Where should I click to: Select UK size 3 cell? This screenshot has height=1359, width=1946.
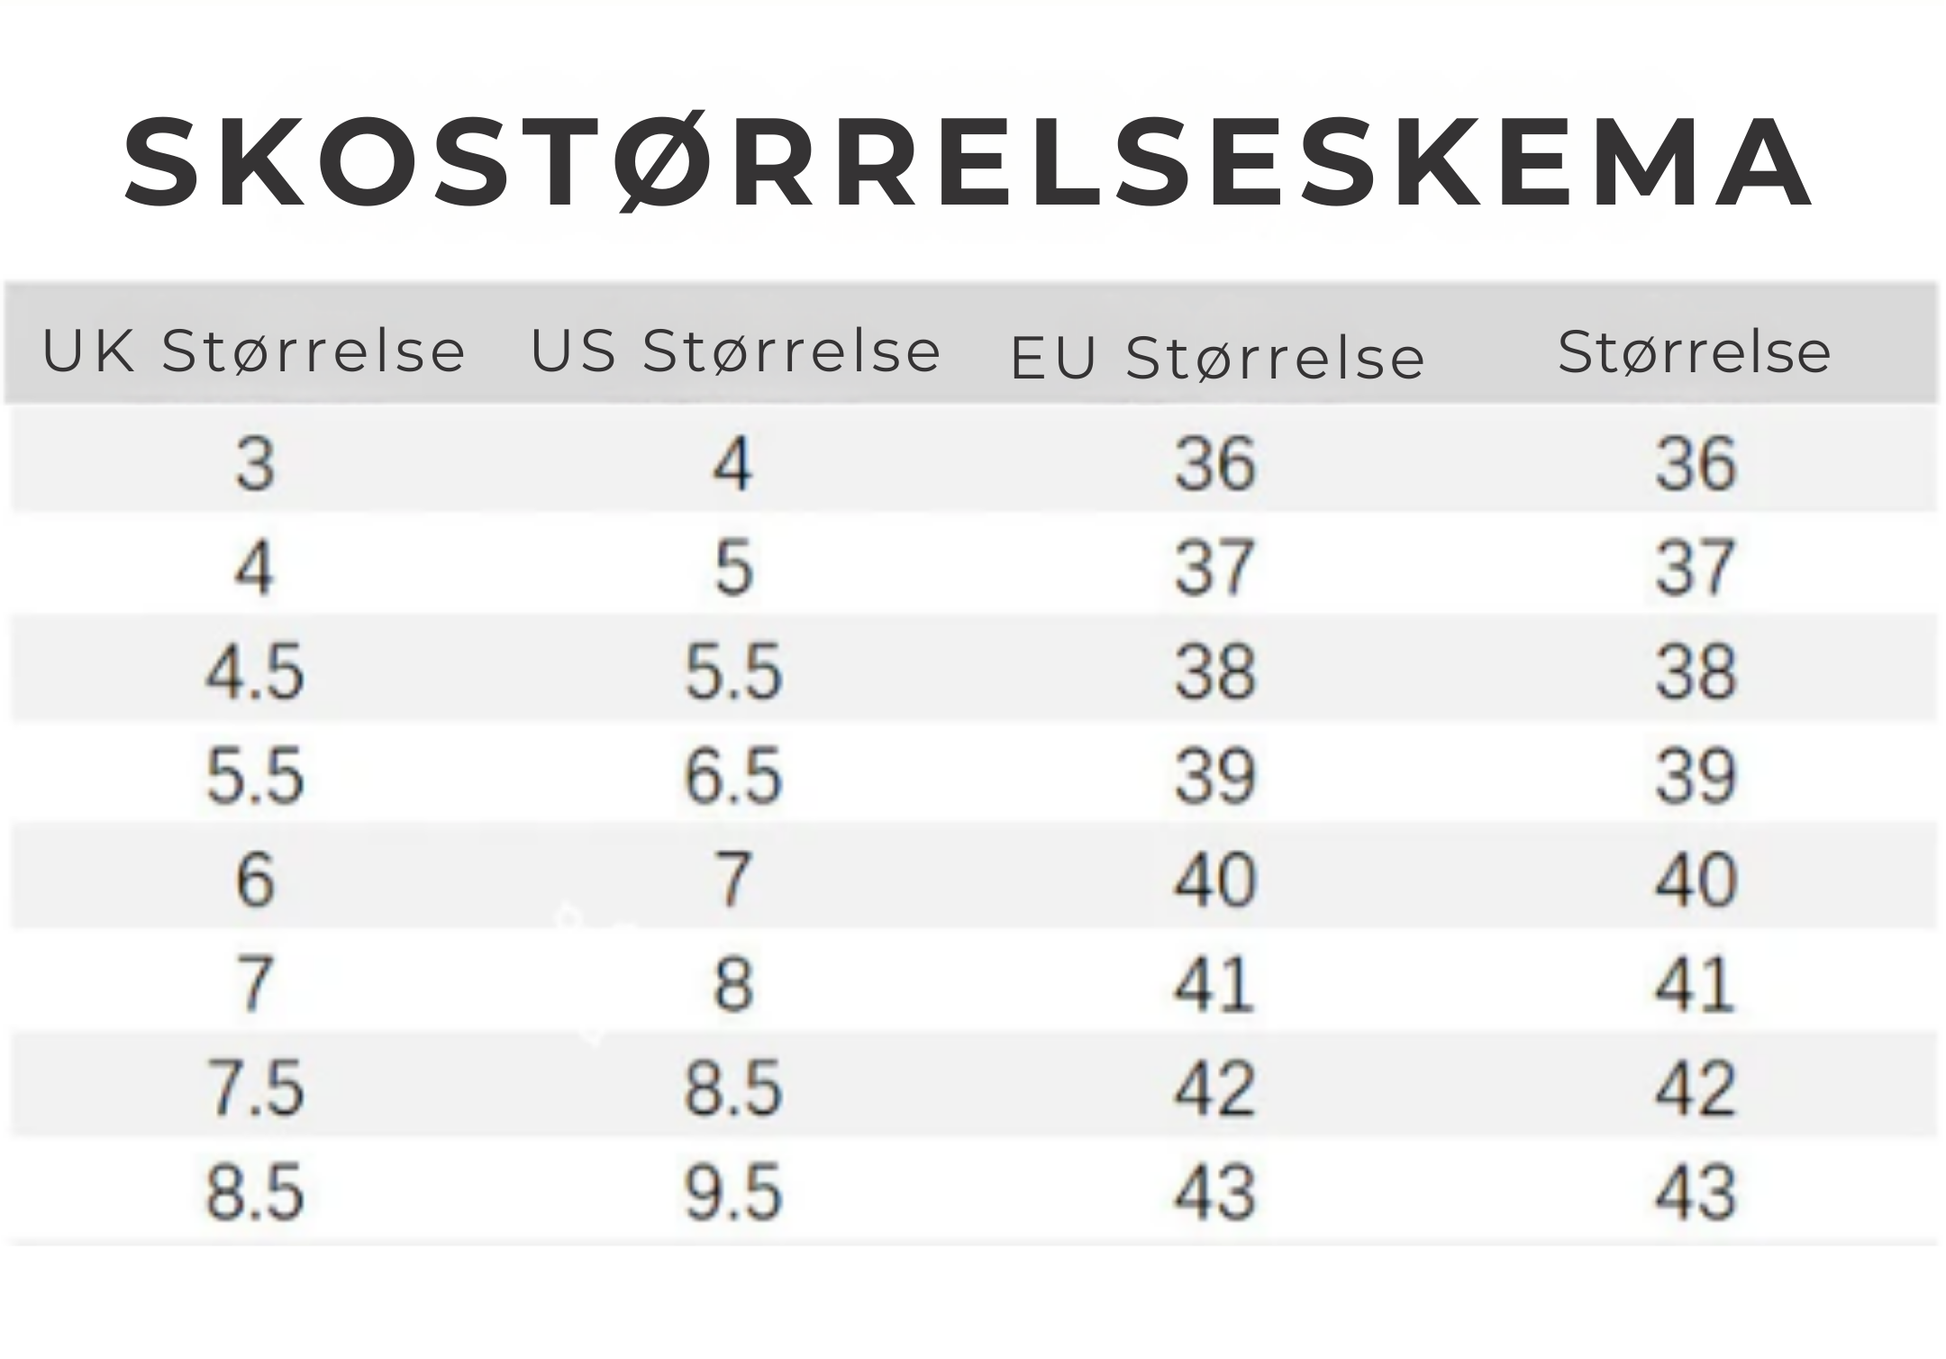click(255, 464)
